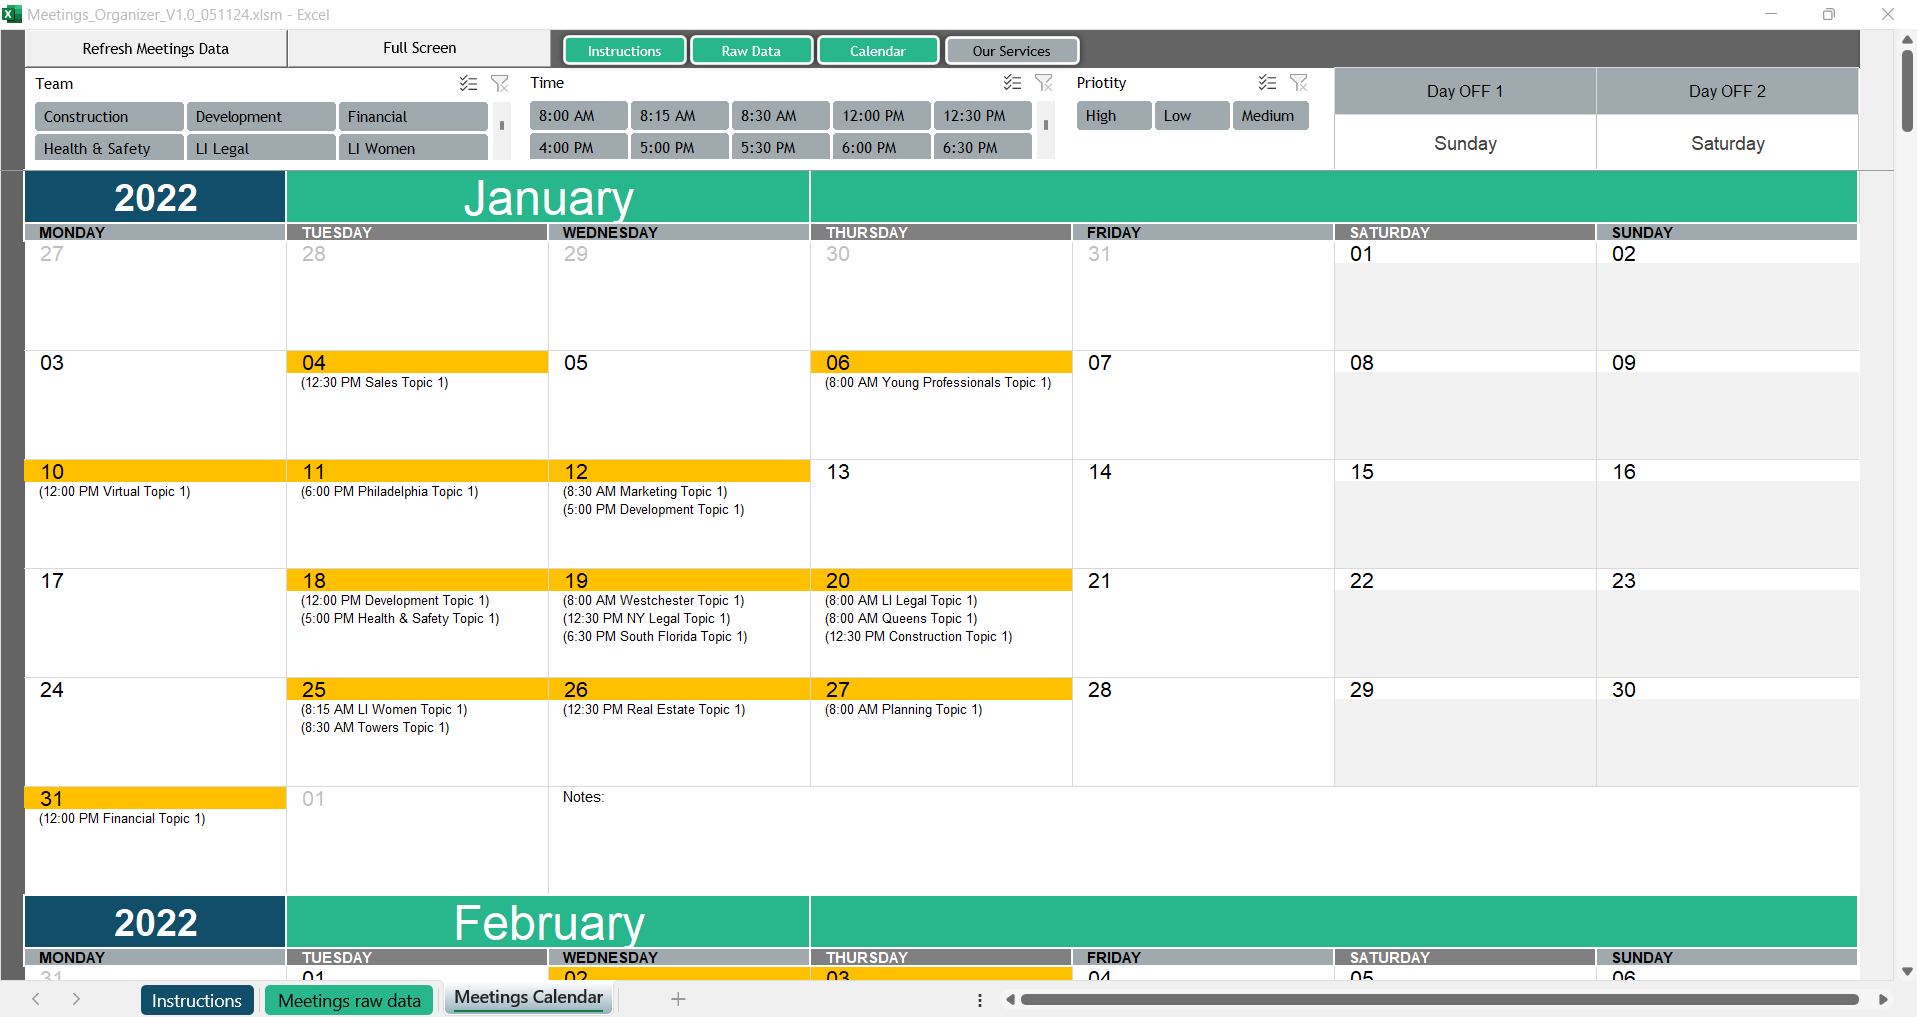Switch to the Meetings raw data sheet
The width and height of the screenshot is (1917, 1017).
click(349, 1000)
